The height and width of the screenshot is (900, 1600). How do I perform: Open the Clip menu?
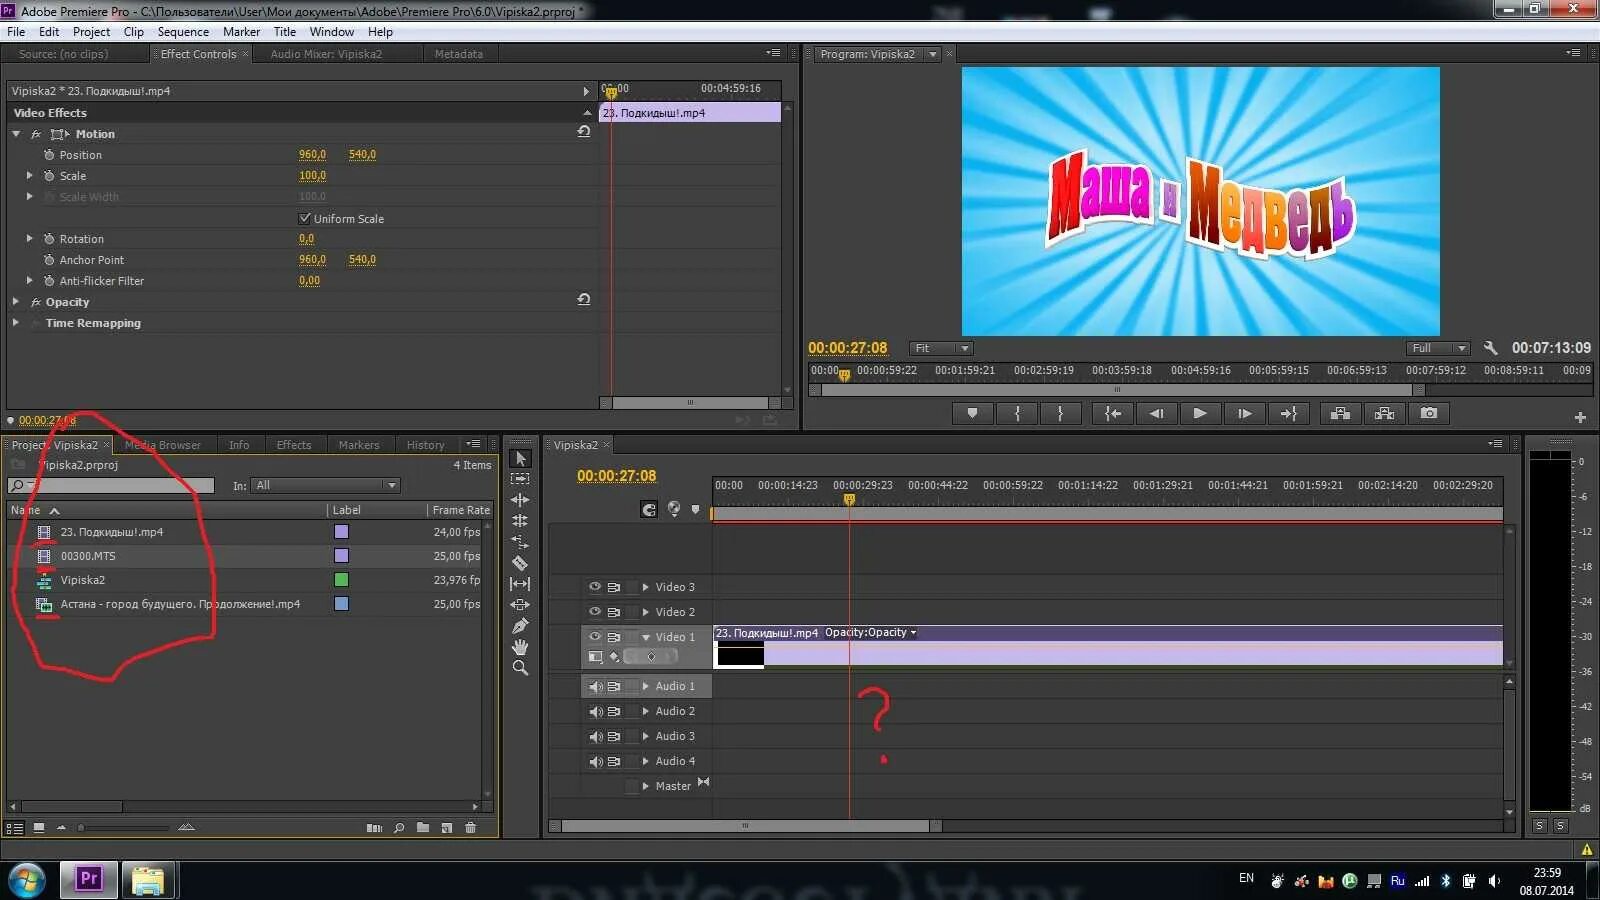(x=134, y=32)
